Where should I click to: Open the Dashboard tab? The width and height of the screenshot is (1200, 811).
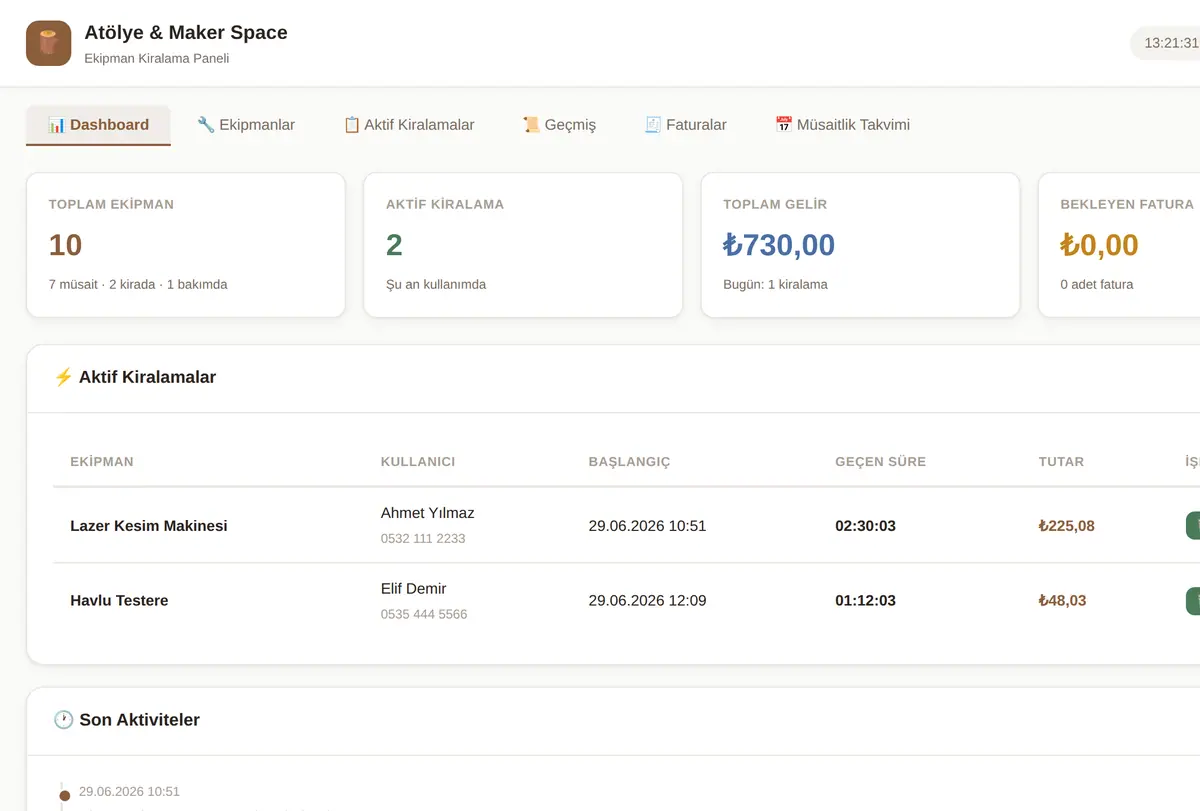[98, 125]
